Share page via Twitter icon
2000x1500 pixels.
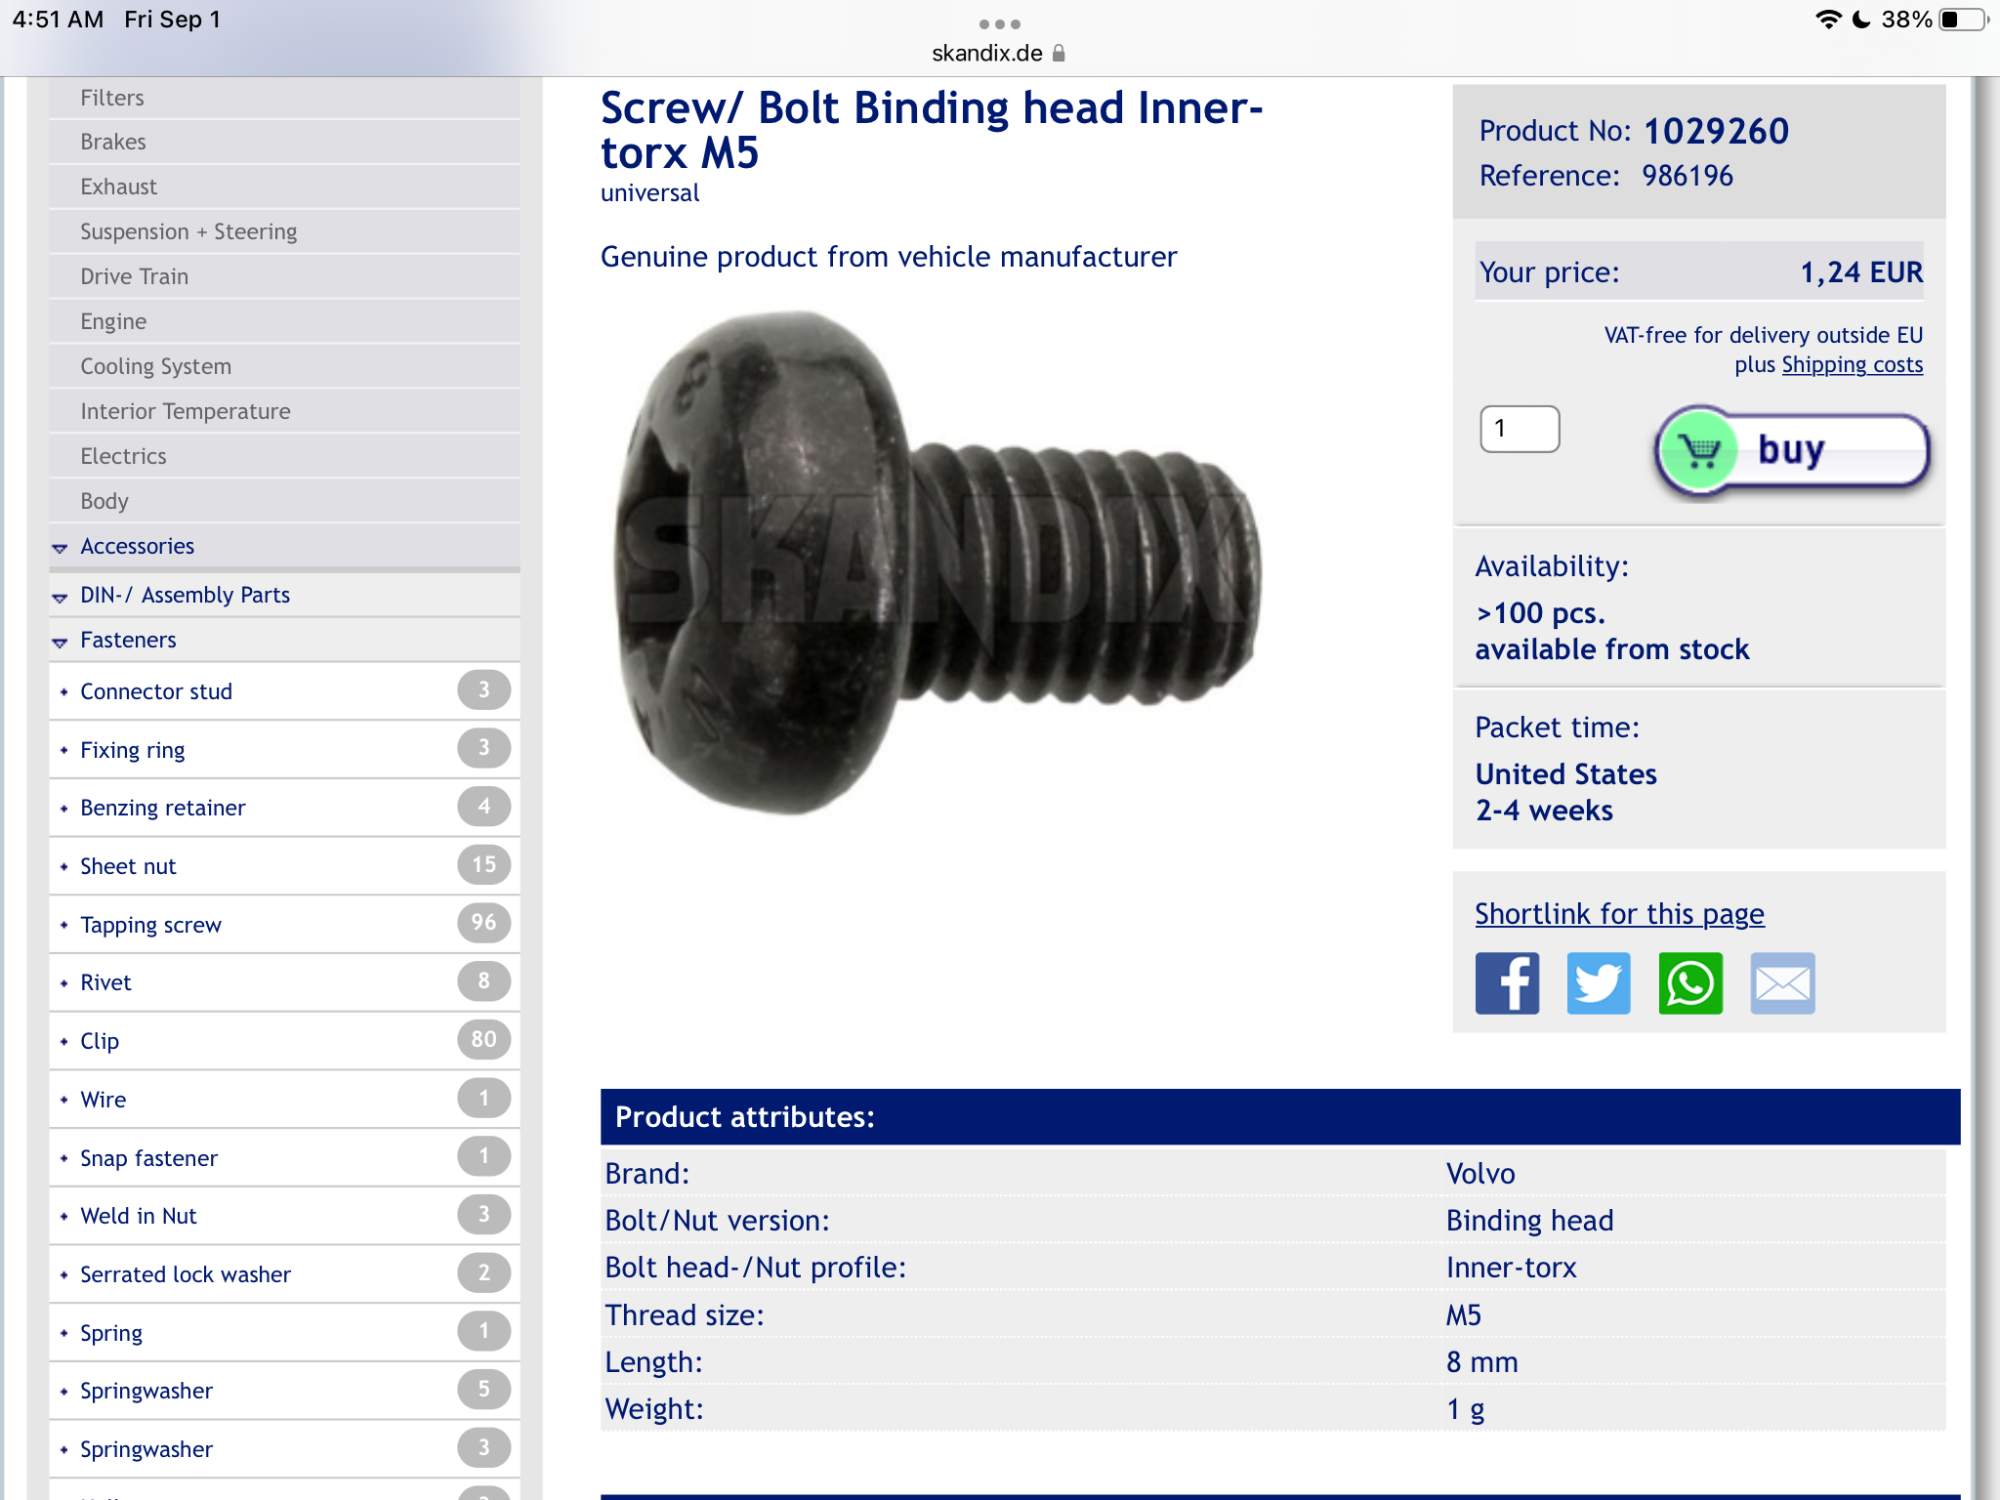[x=1598, y=983]
